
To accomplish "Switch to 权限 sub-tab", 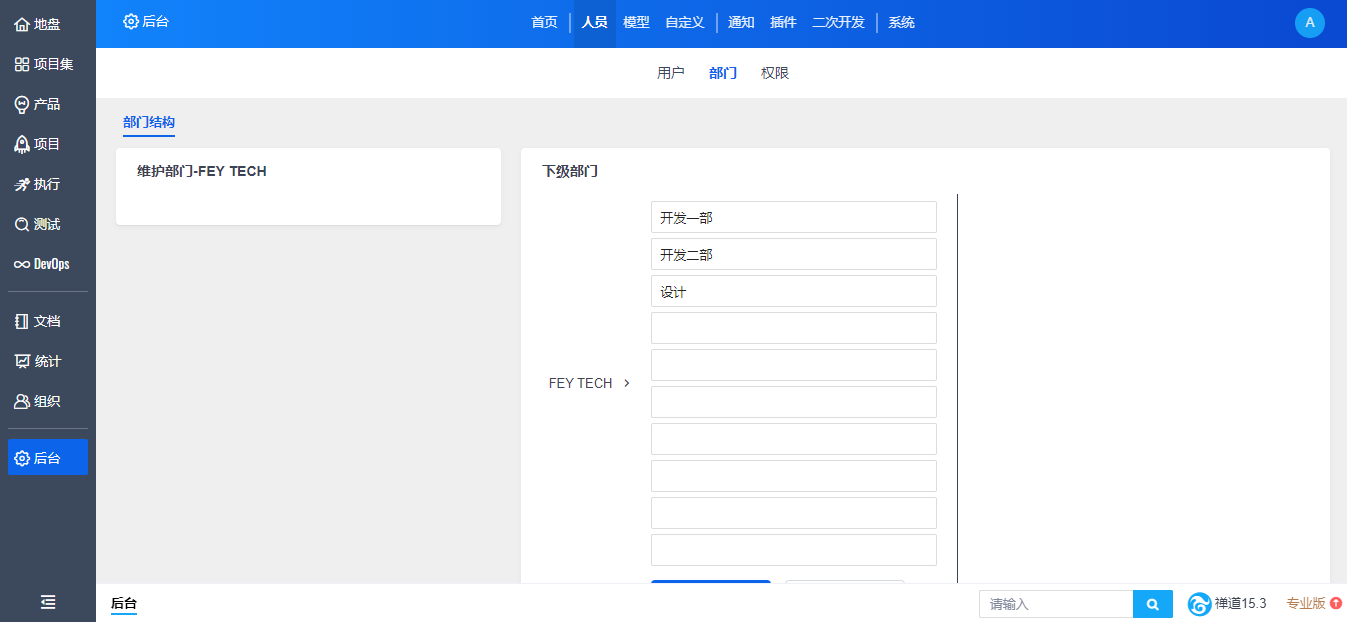I will (775, 73).
